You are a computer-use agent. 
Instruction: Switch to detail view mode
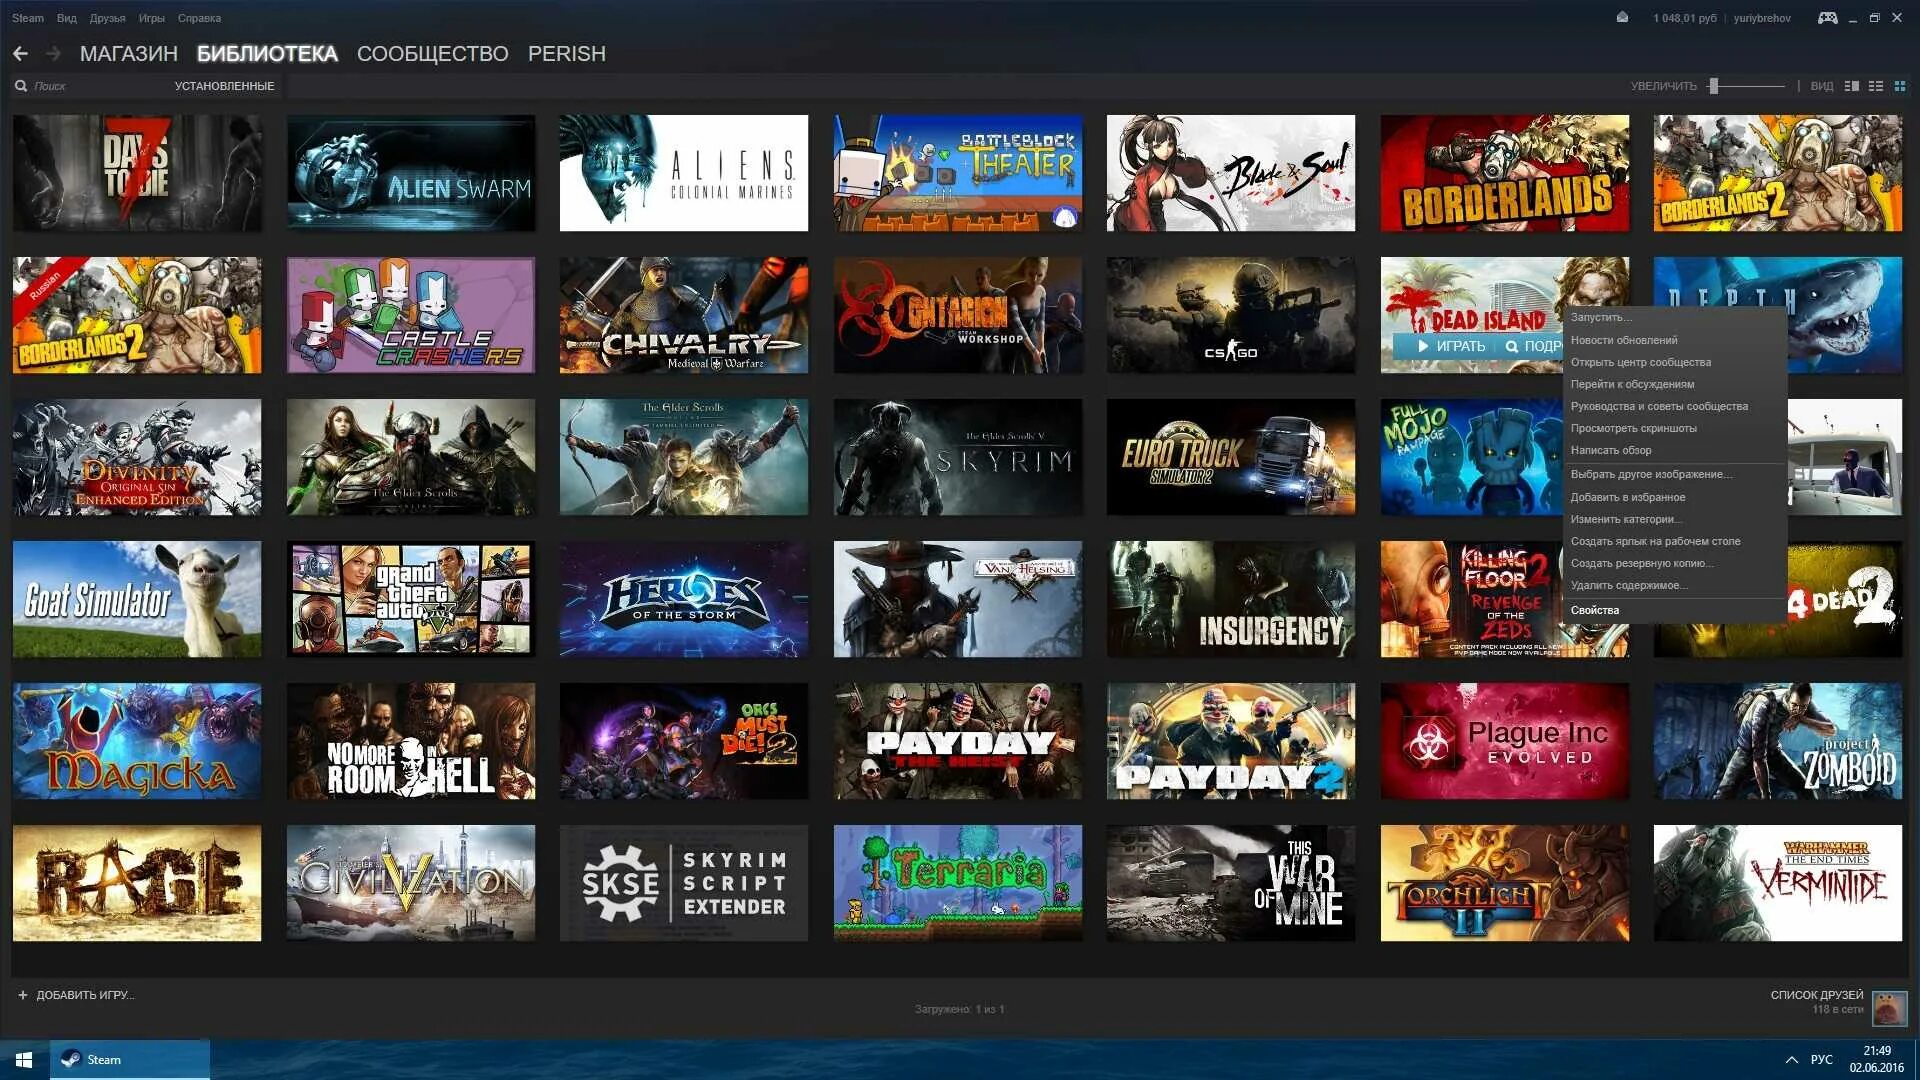[1851, 86]
